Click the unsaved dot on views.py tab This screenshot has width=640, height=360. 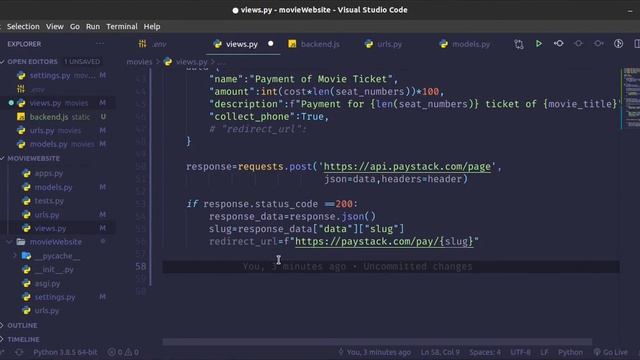click(271, 44)
